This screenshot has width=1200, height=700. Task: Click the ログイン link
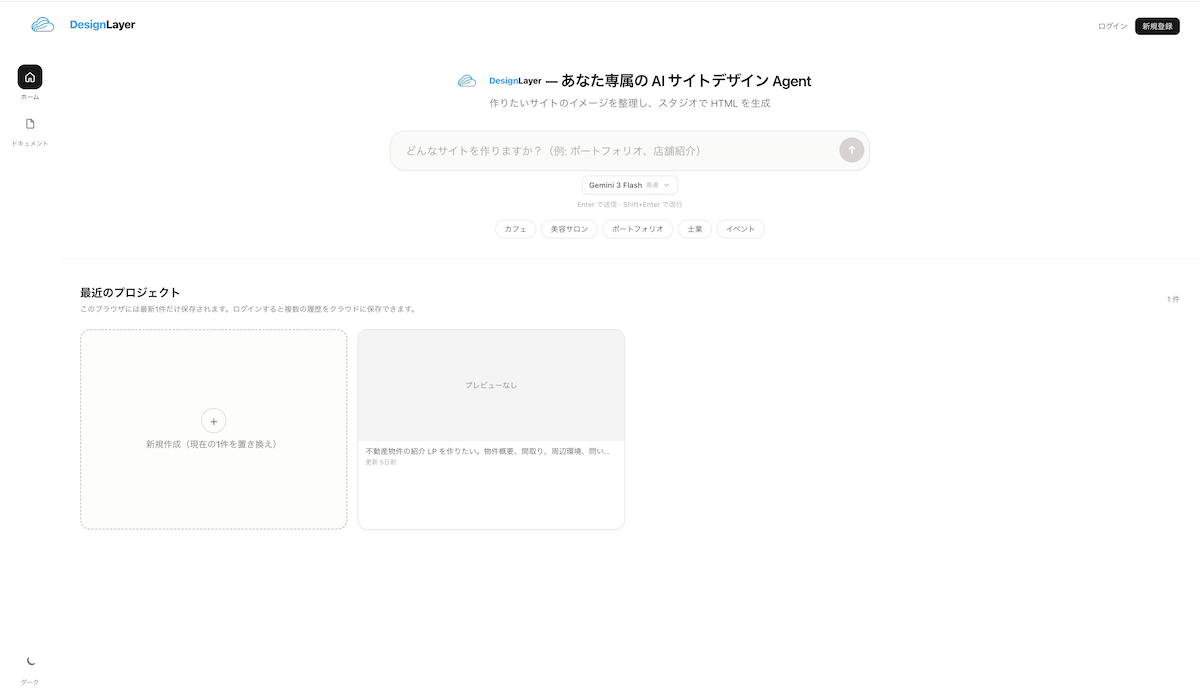[1113, 26]
